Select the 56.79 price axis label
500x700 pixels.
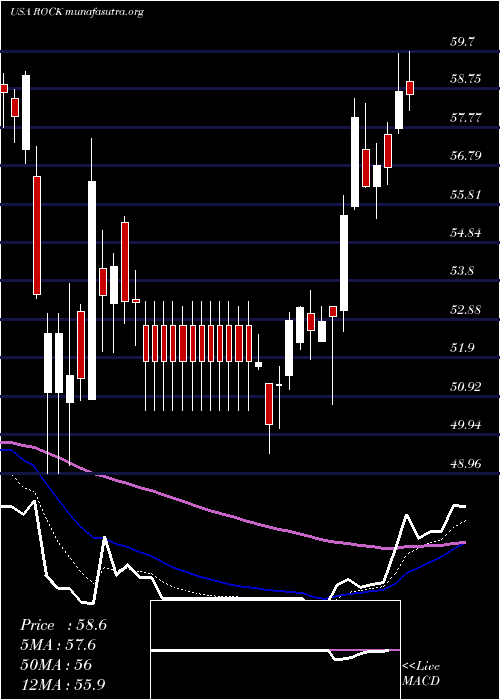(466, 156)
